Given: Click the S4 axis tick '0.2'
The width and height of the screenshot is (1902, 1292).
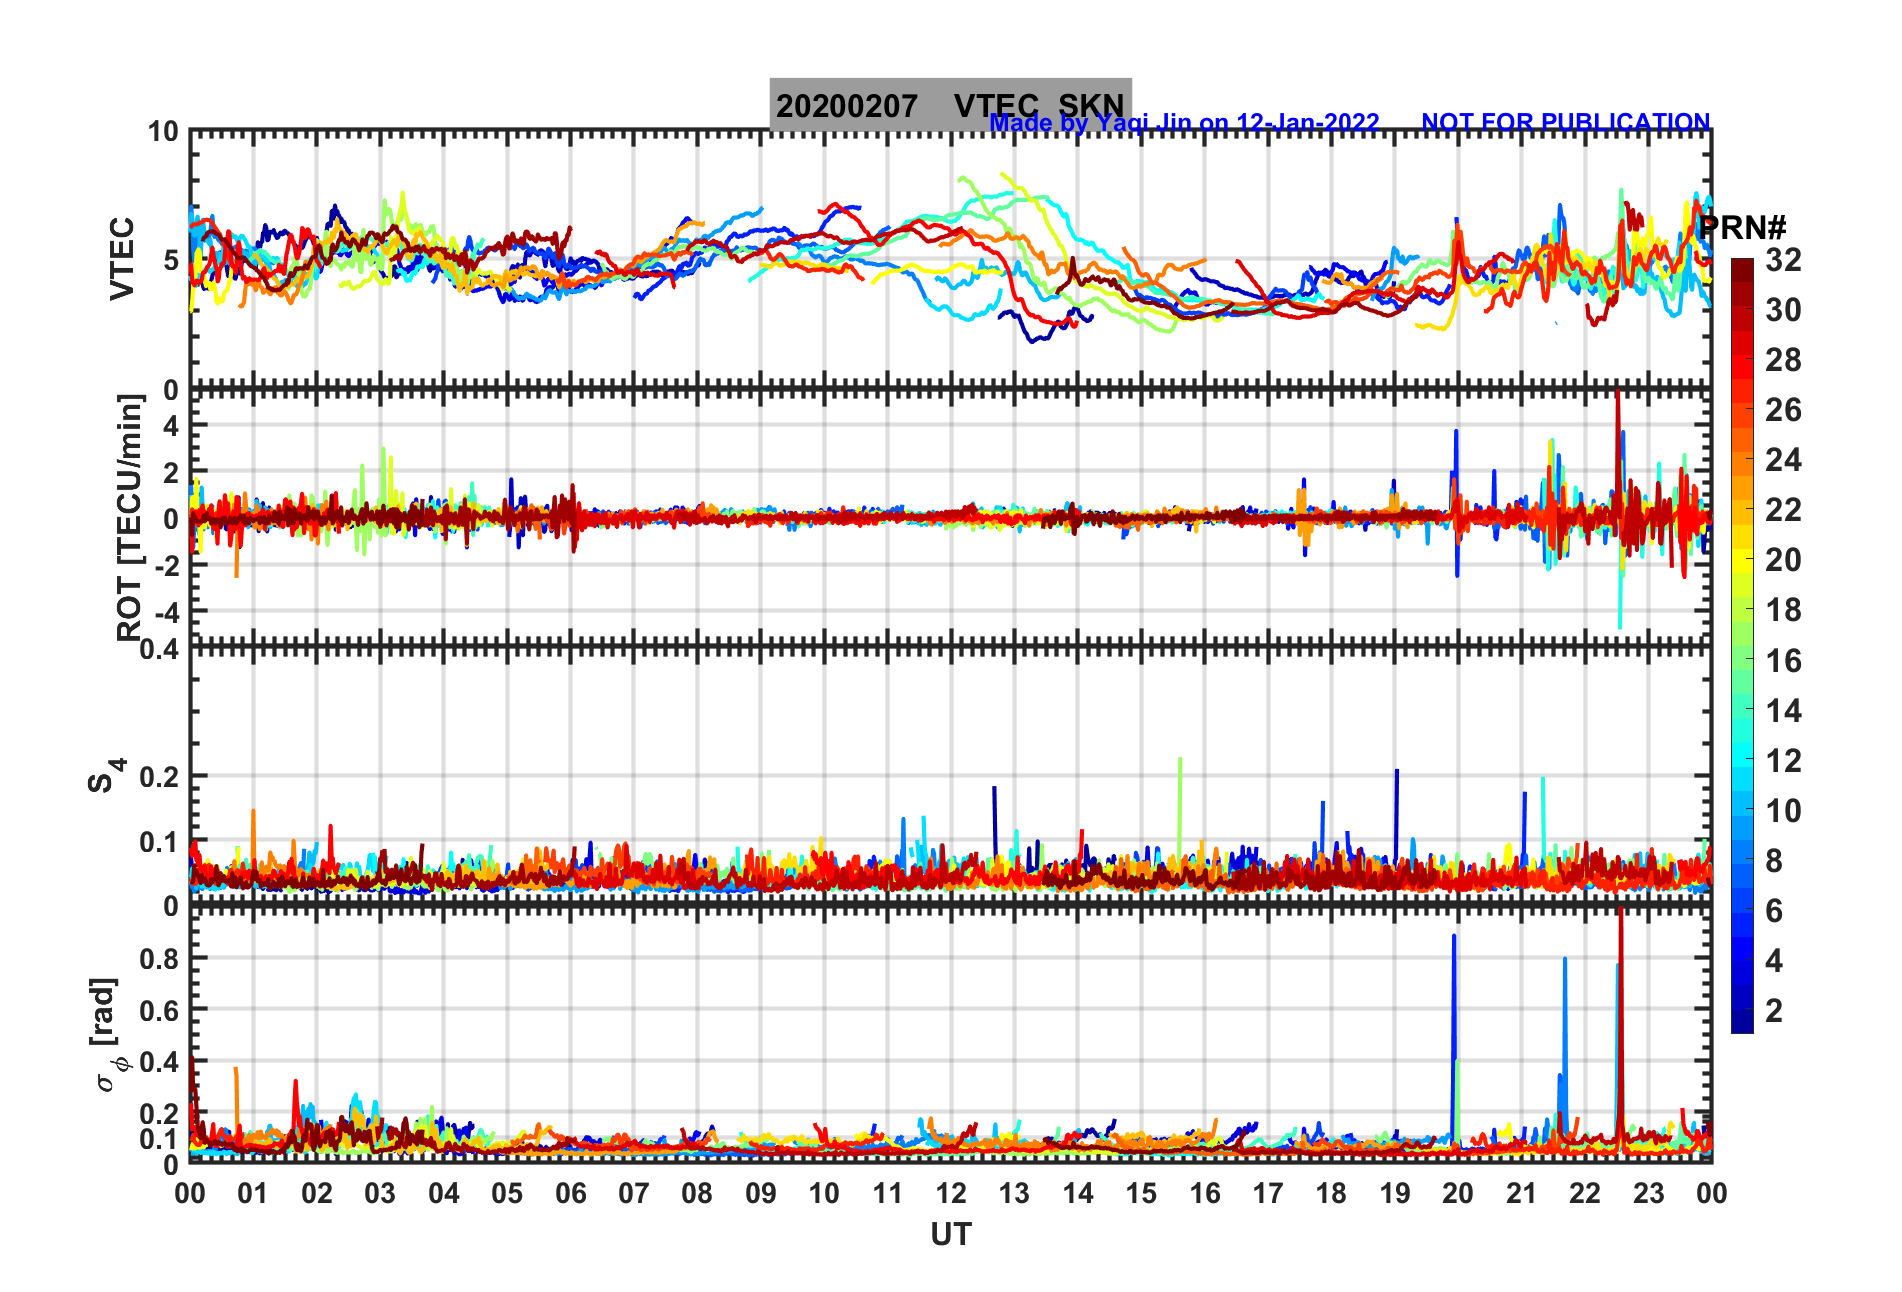Looking at the screenshot, I should (159, 777).
